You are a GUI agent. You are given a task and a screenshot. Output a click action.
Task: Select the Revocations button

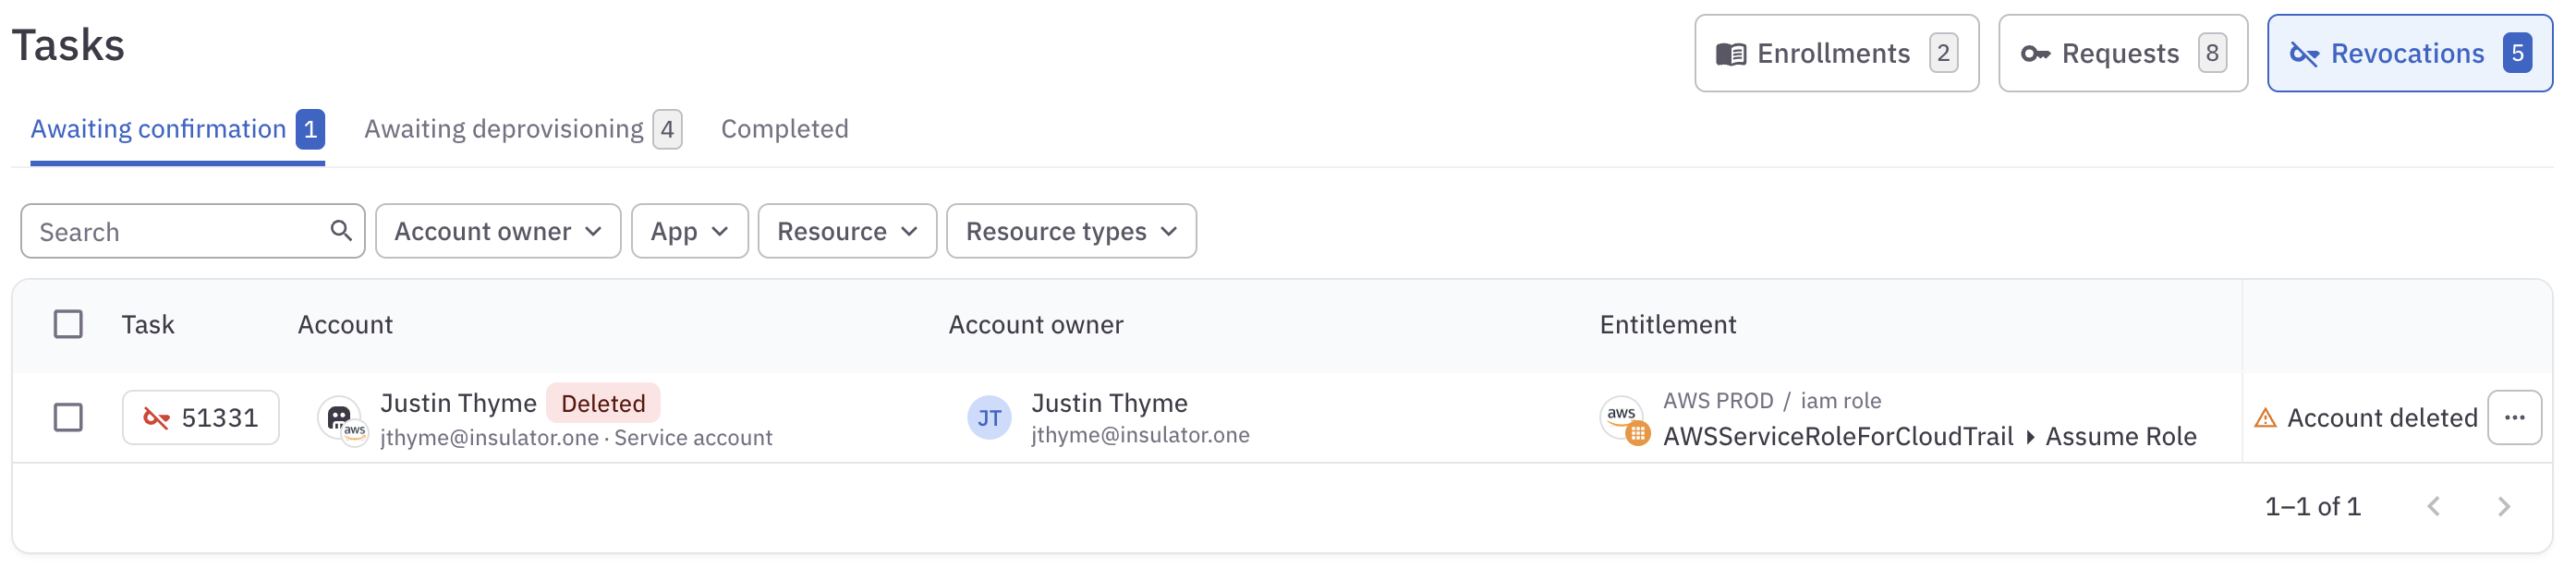point(2410,53)
